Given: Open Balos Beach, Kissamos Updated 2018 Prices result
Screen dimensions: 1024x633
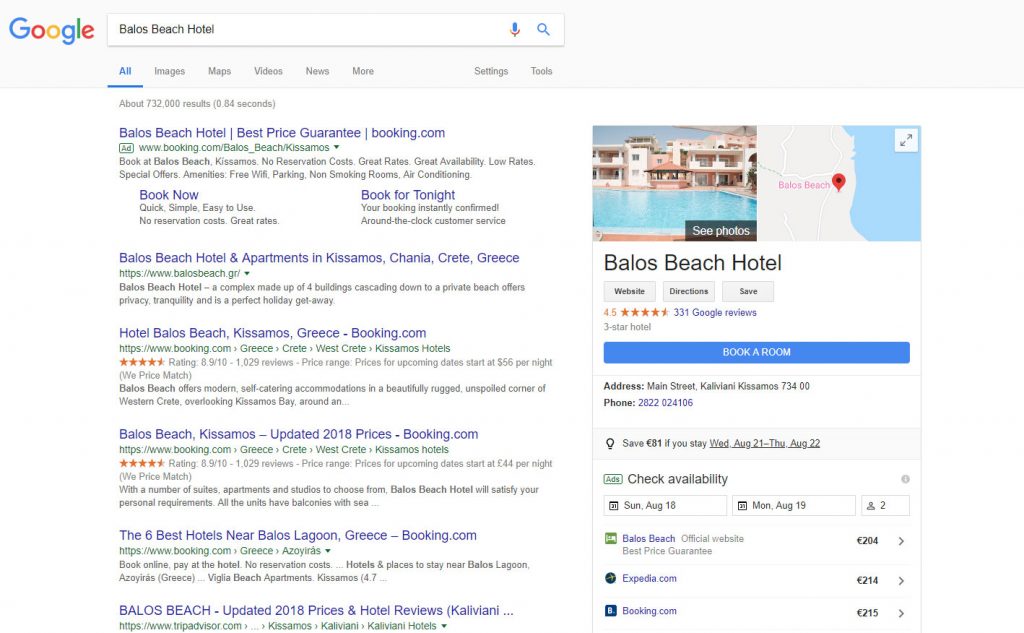Looking at the screenshot, I should click(x=298, y=434).
